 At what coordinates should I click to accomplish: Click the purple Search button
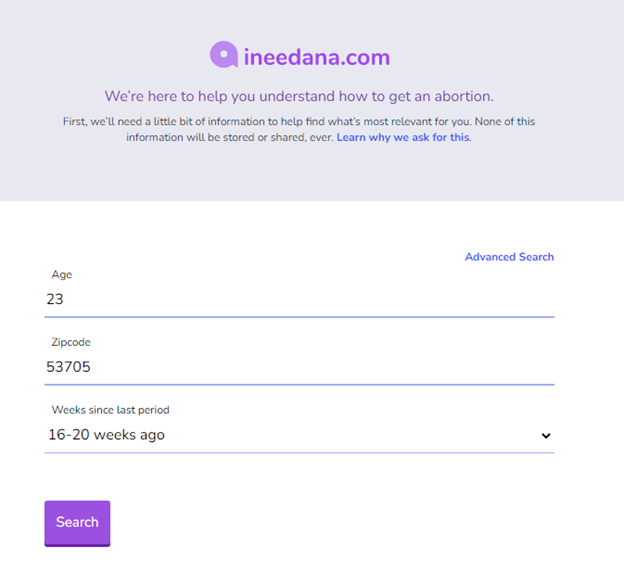click(77, 523)
